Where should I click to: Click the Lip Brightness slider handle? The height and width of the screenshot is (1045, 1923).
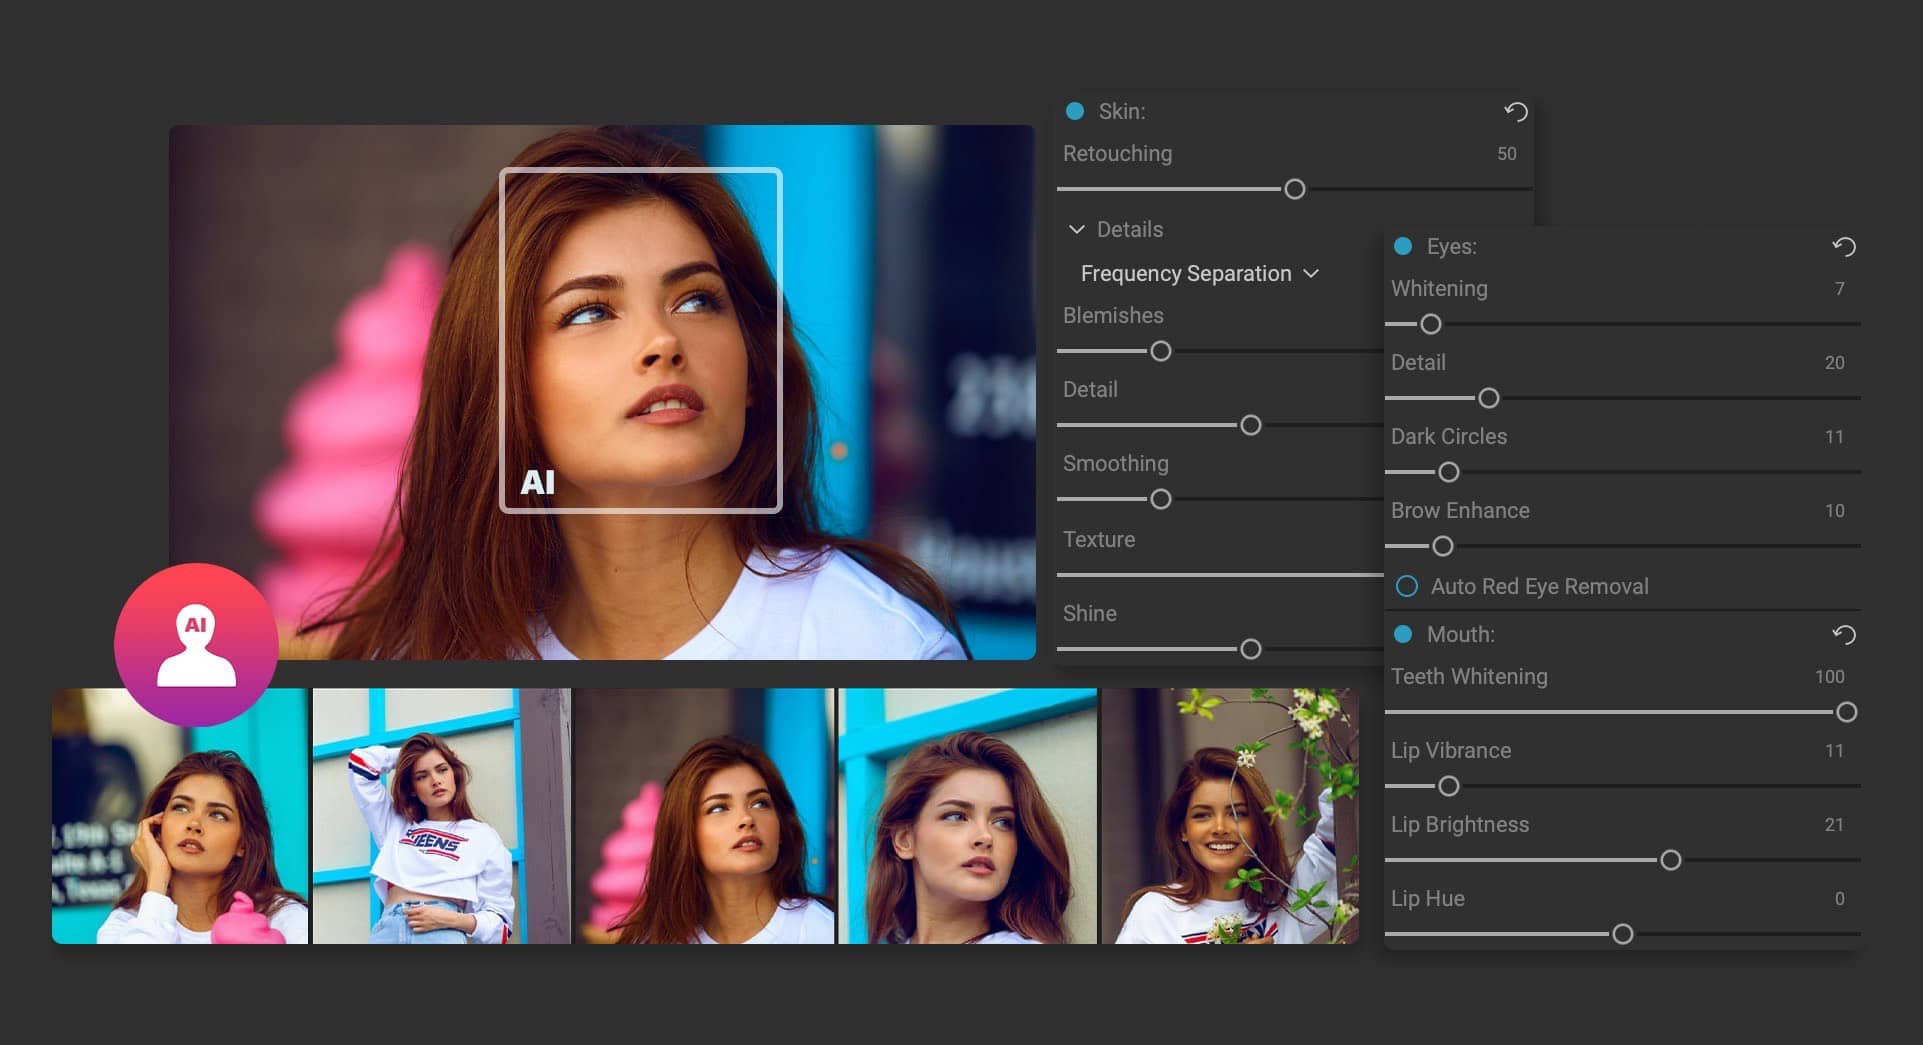click(x=1671, y=860)
